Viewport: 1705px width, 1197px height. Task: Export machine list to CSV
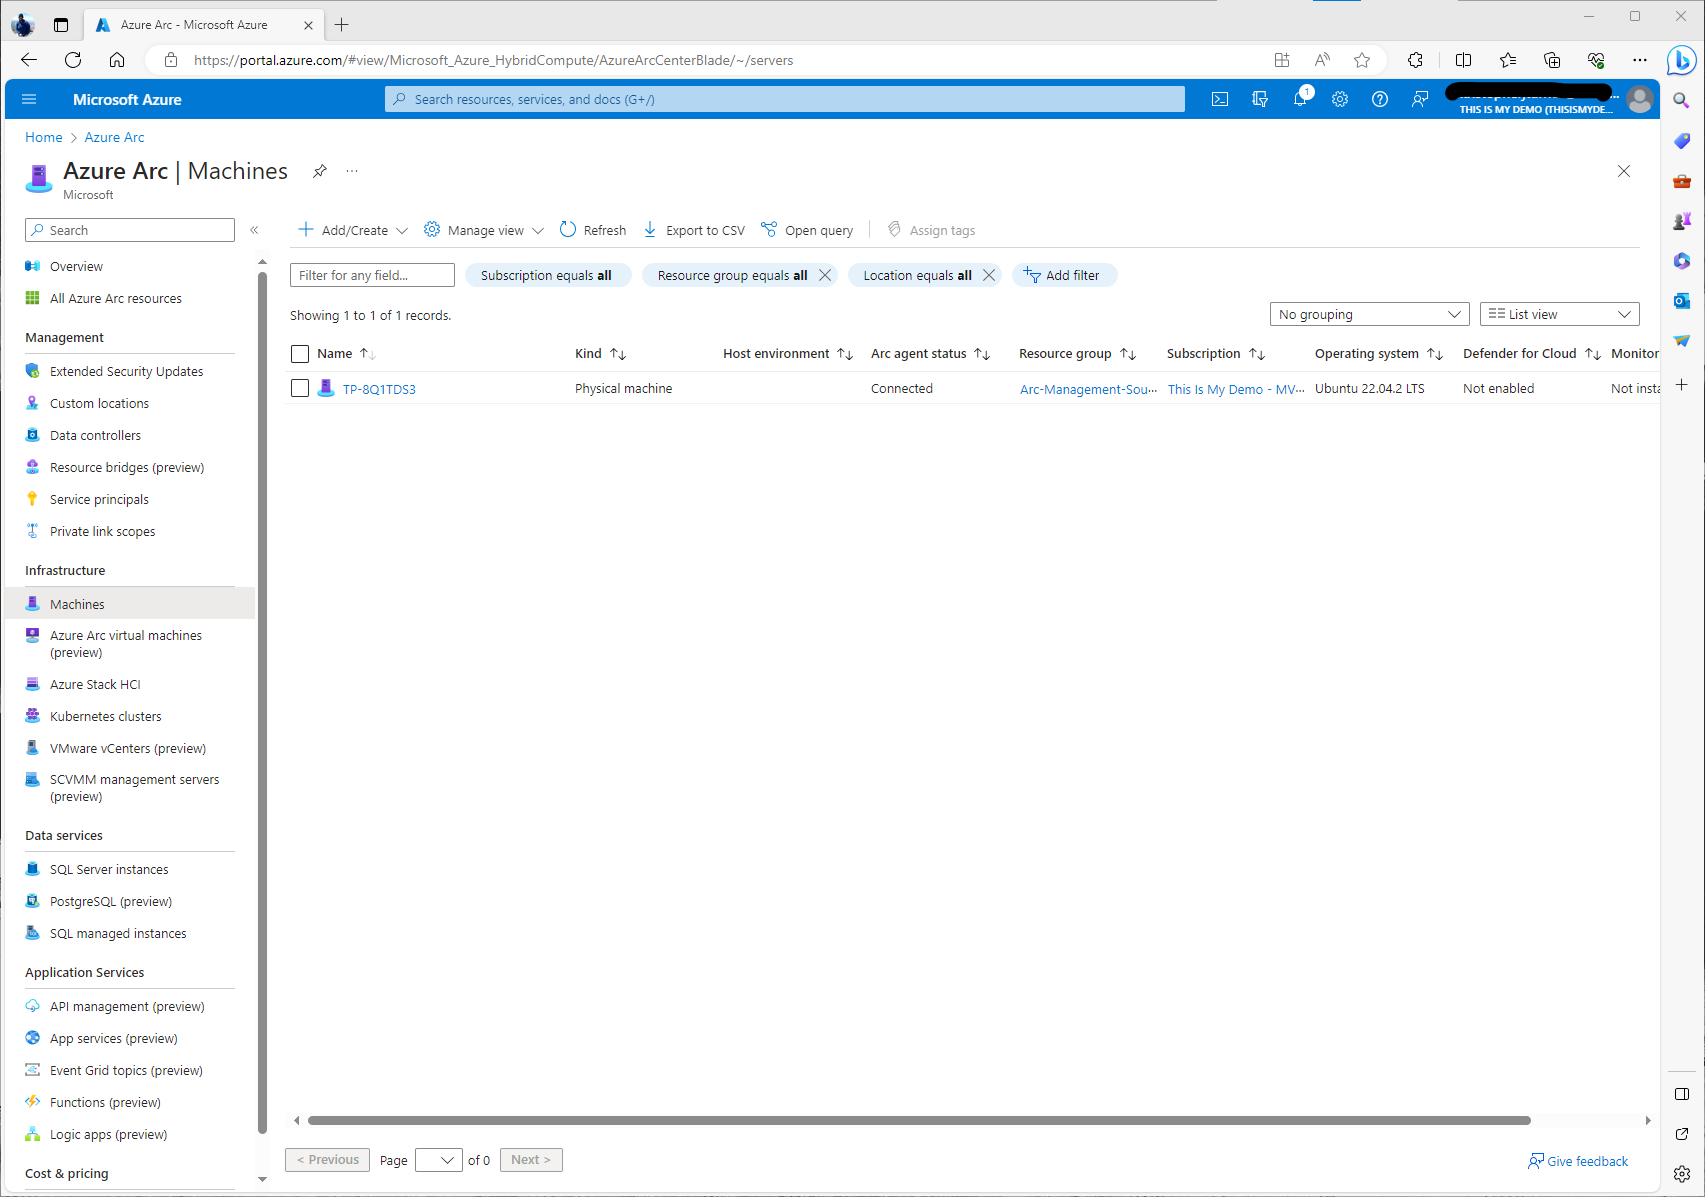[x=694, y=230]
